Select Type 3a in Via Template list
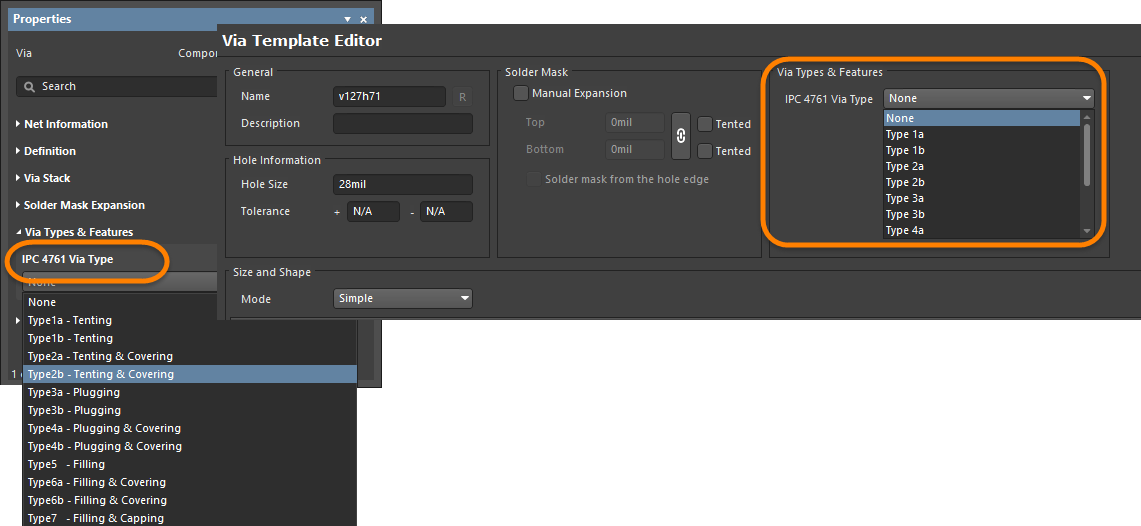Image resolution: width=1141 pixels, height=526 pixels. coord(904,198)
